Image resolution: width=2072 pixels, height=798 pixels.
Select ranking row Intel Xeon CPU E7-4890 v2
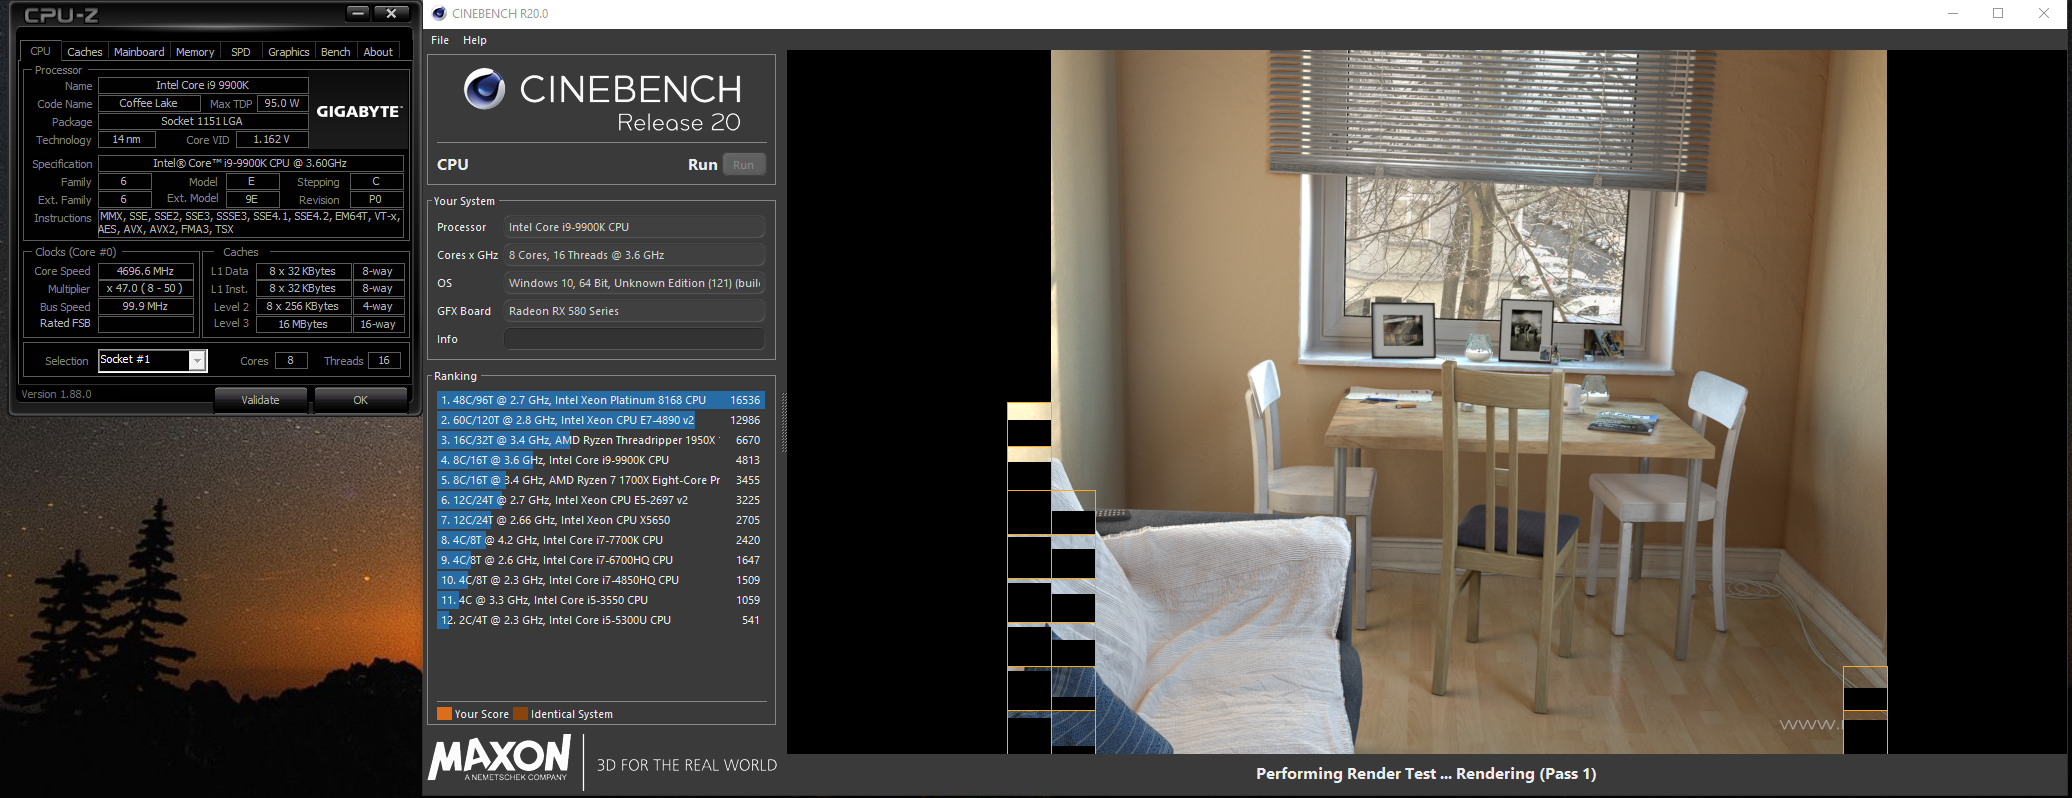tap(601, 420)
